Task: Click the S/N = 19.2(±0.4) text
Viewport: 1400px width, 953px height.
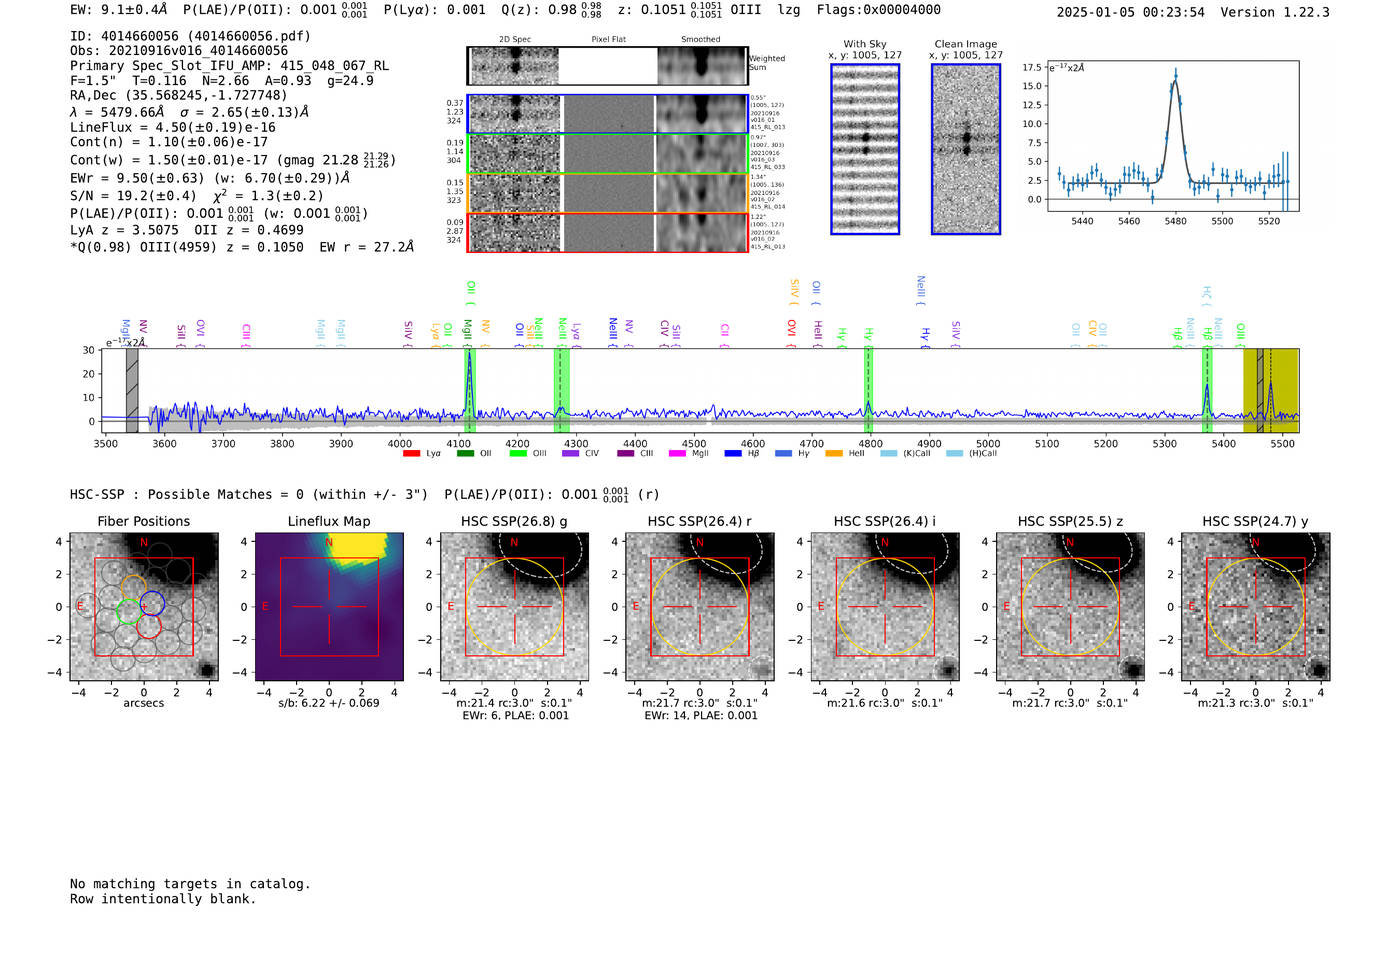Action: click(x=133, y=196)
